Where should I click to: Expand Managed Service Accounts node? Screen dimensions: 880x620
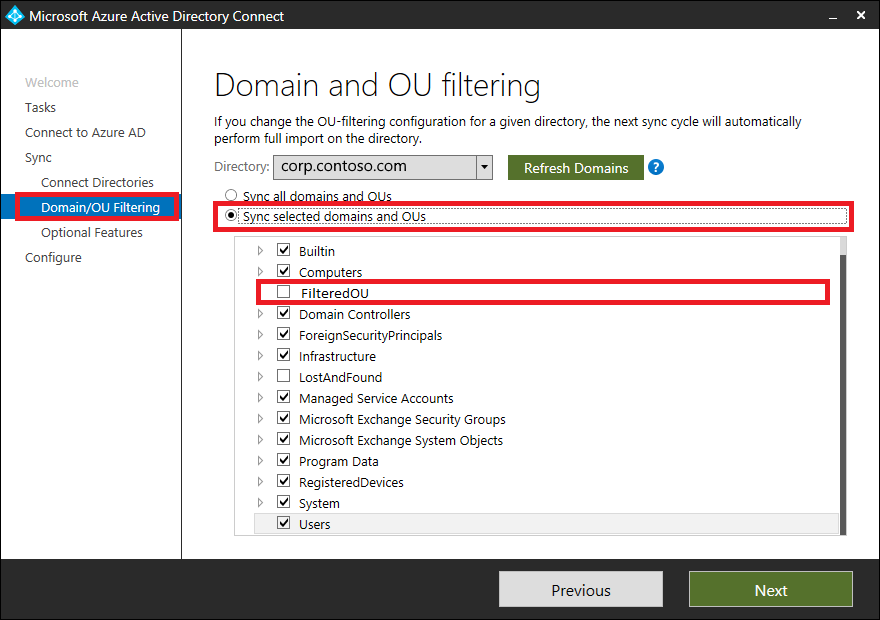point(260,398)
